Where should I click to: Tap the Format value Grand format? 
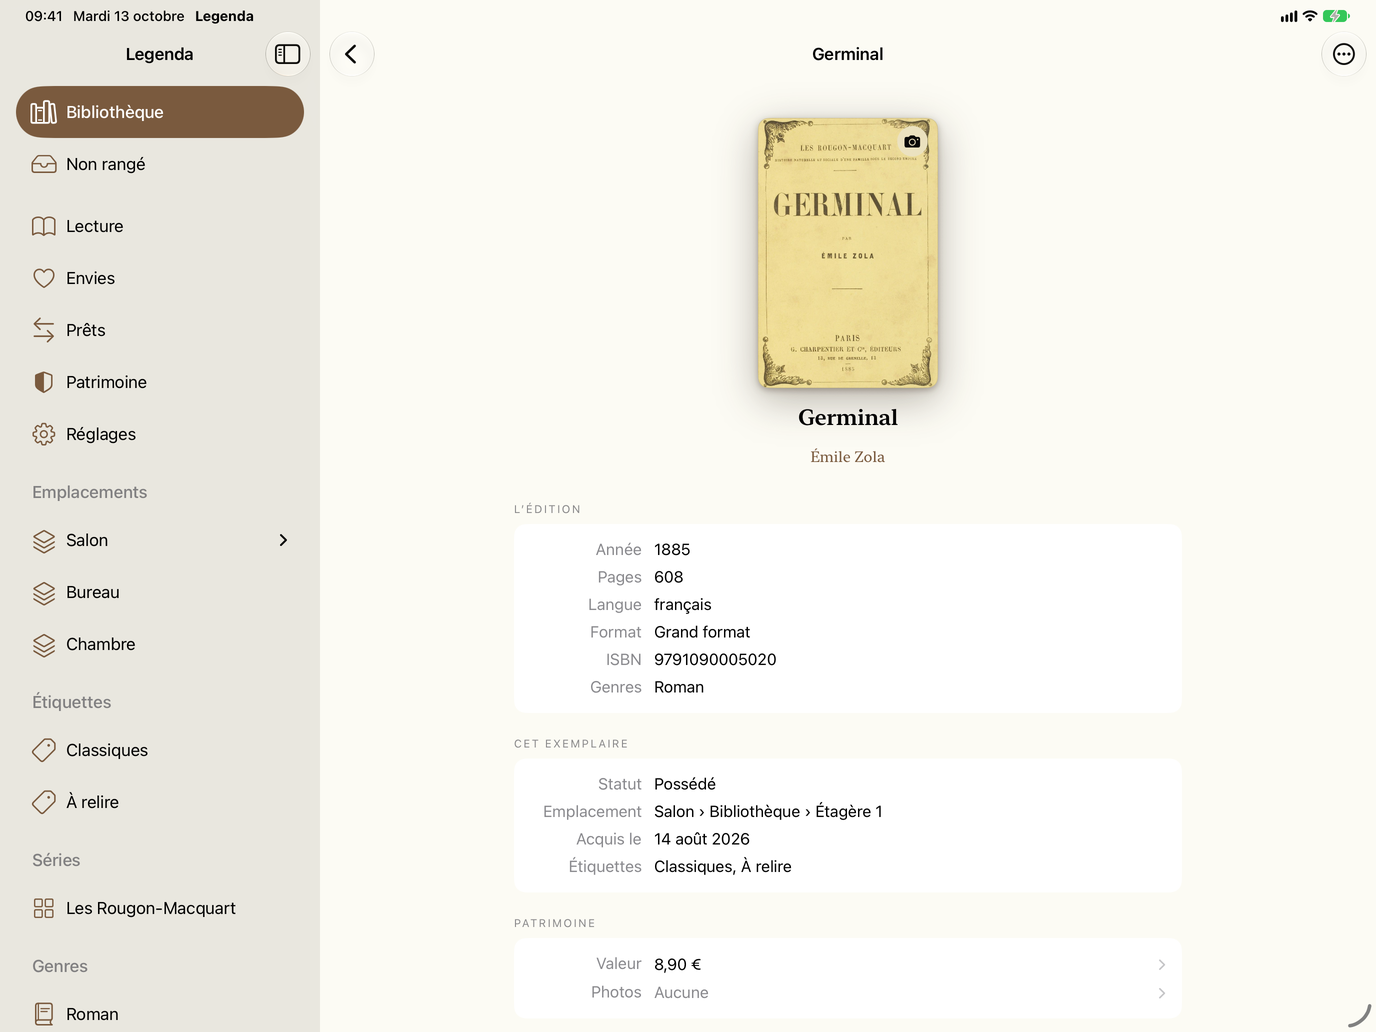click(702, 632)
